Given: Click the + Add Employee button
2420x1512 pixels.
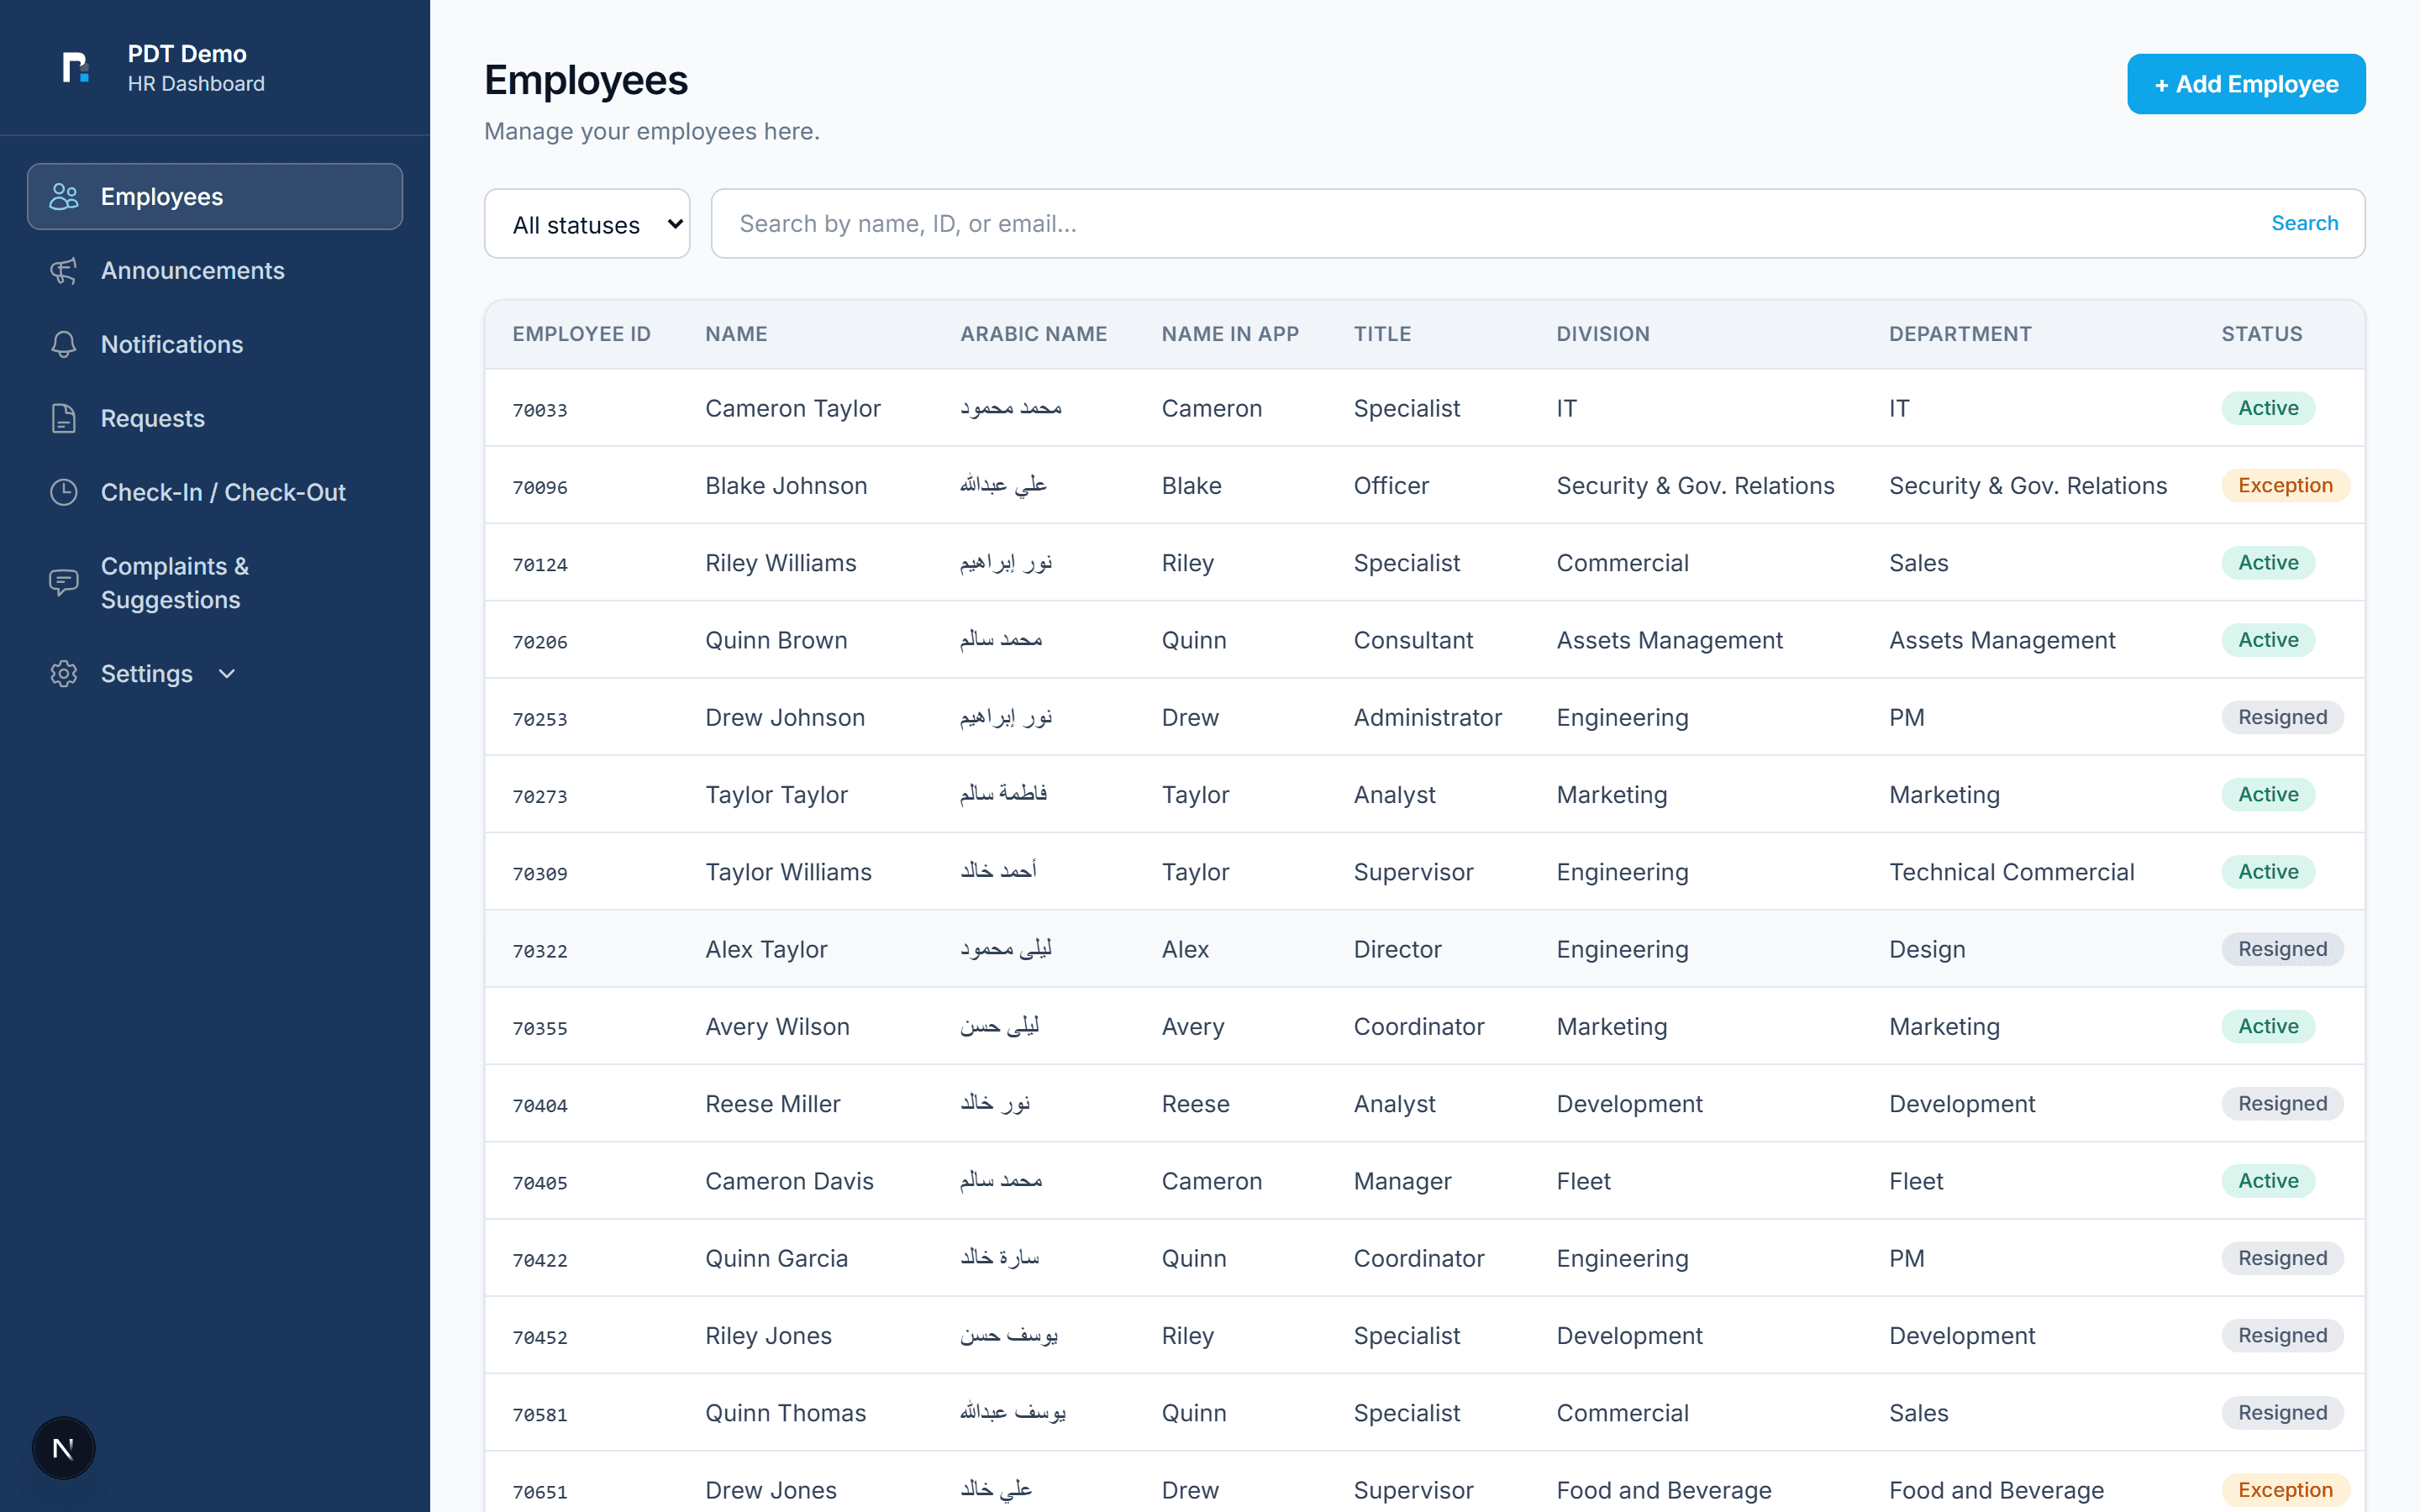Looking at the screenshot, I should [x=2246, y=84].
